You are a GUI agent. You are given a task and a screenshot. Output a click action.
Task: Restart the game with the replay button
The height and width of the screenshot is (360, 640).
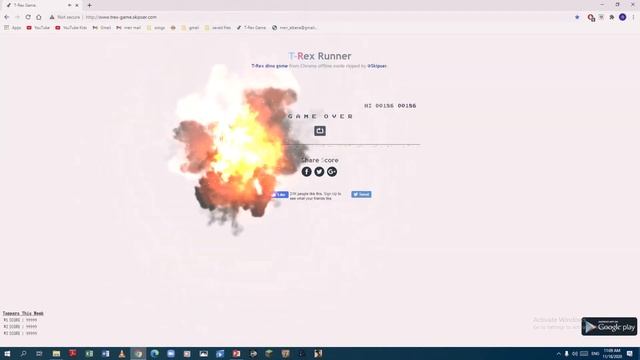[320, 131]
